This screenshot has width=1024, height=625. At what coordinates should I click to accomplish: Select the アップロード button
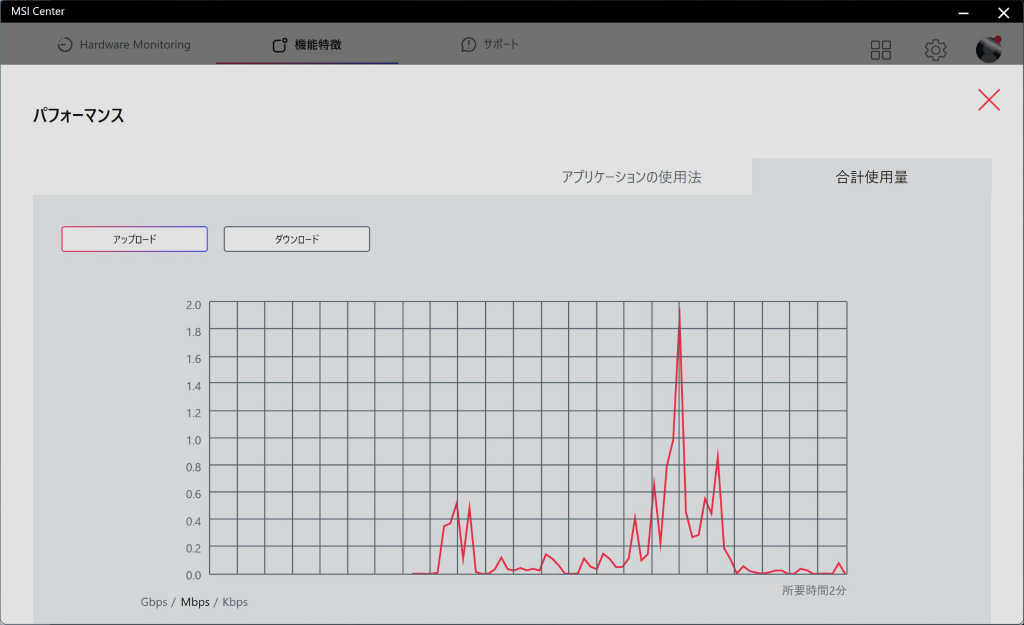pos(135,239)
